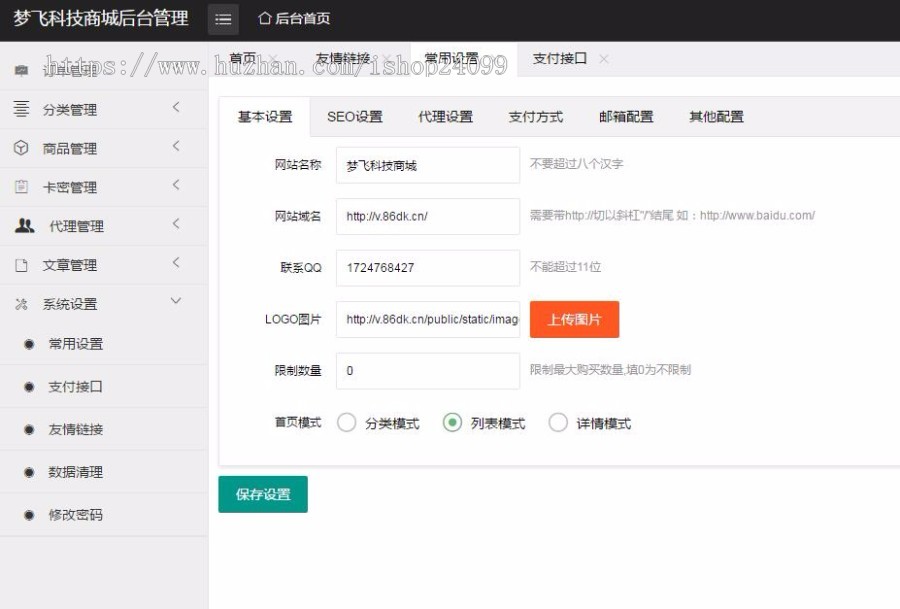
Task: Click inside the 联系QQ input field
Action: 427,267
